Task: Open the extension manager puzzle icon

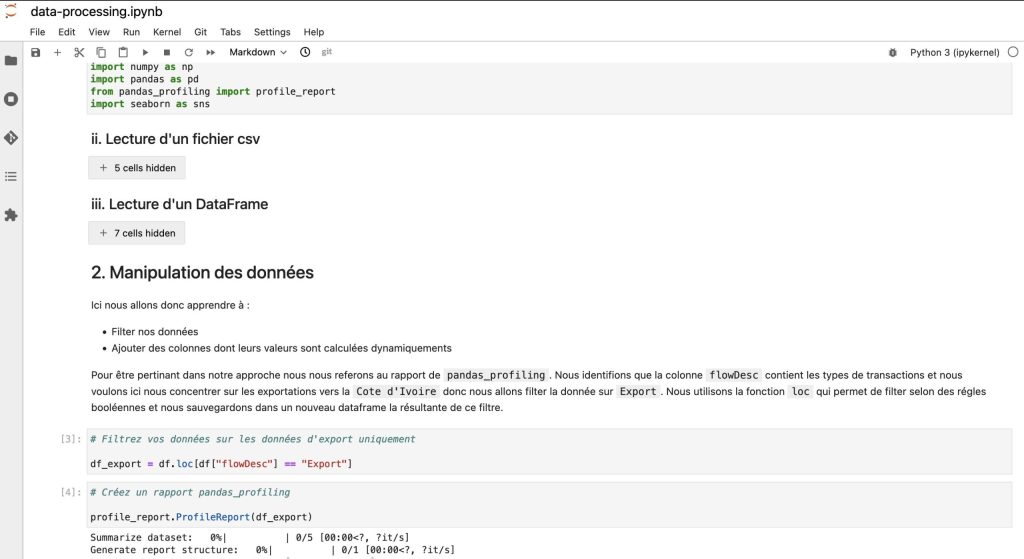Action: click(11, 215)
